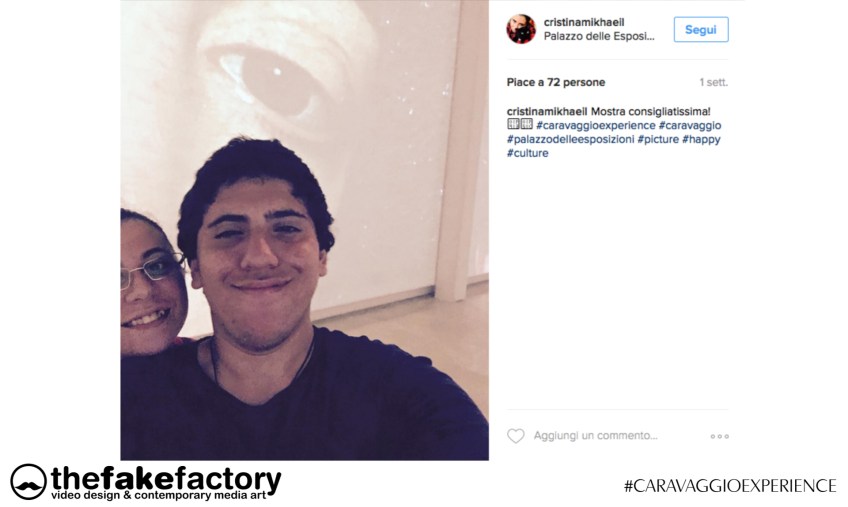Image resolution: width=848 pixels, height=507 pixels.
Task: Open the #caravaggio hashtag link
Action: point(690,126)
